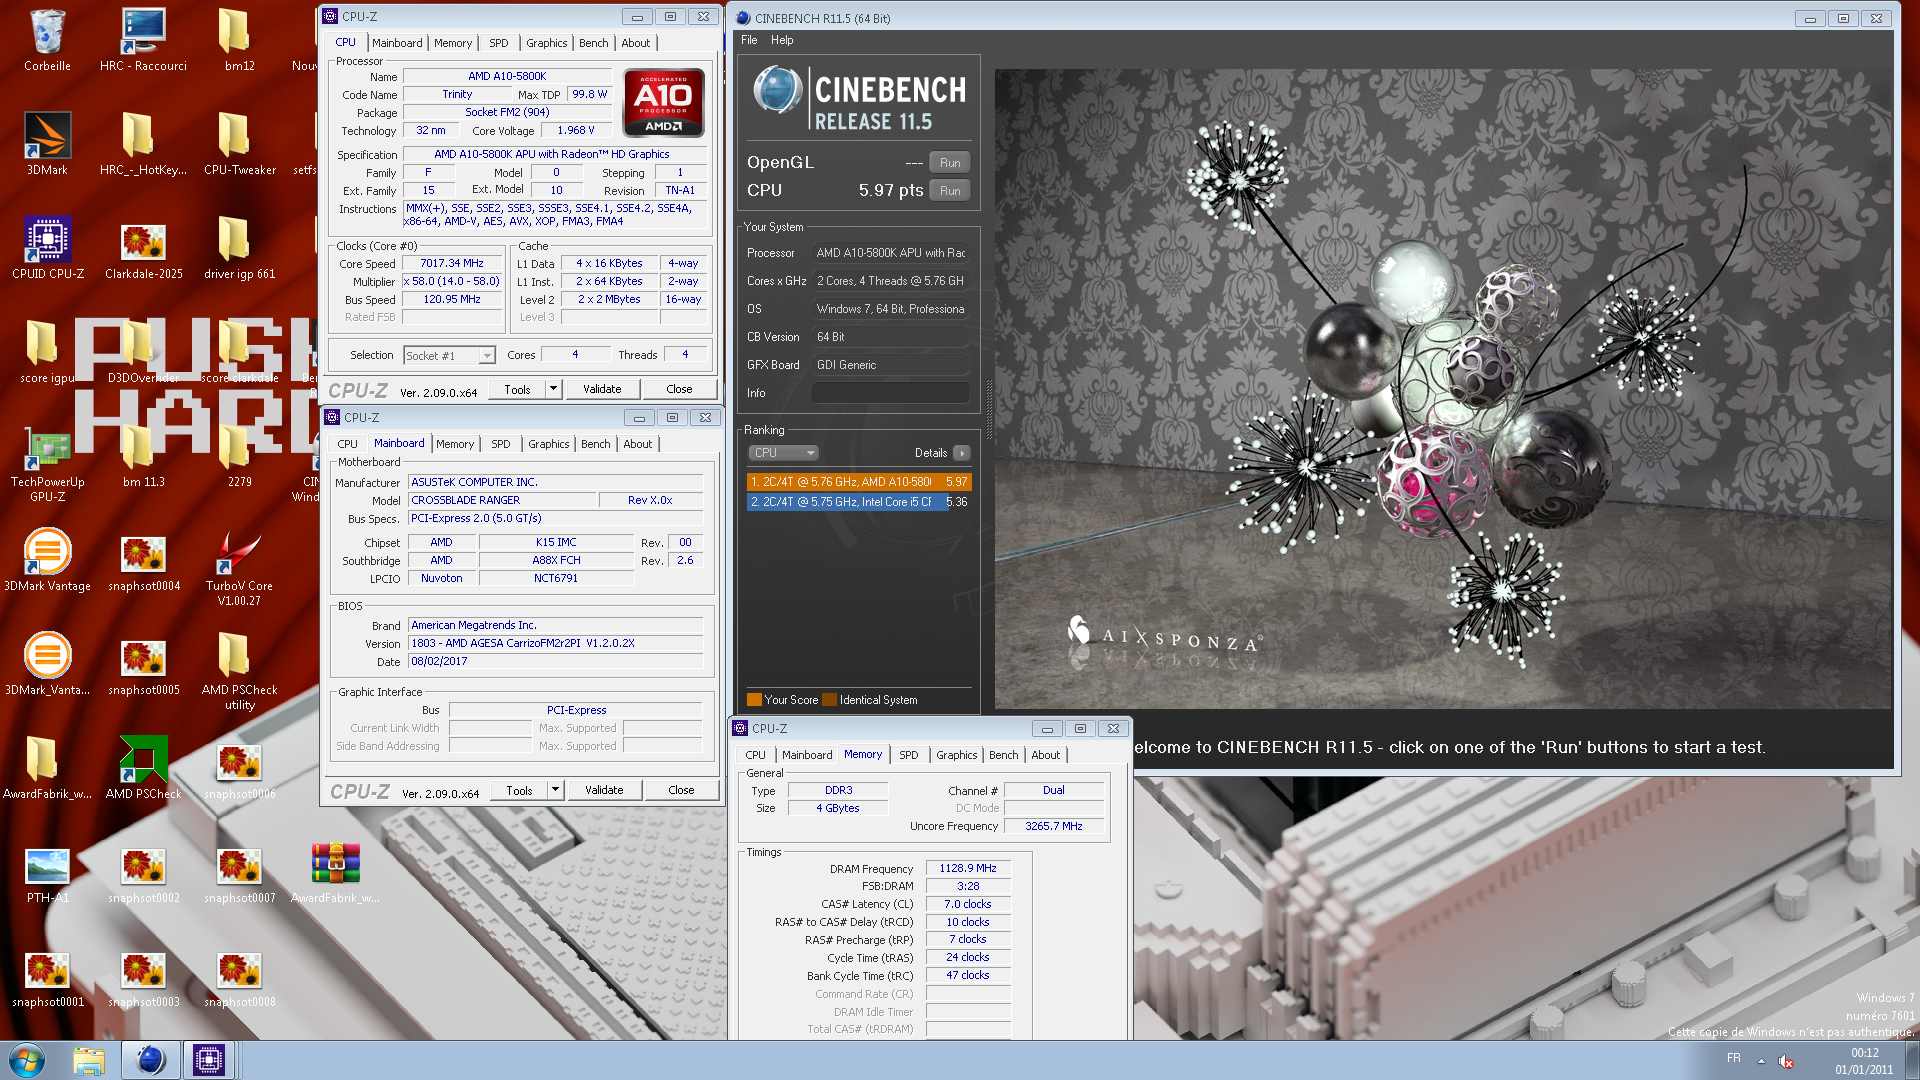Launch TurboV Core V1.00.27 shortcut
The height and width of the screenshot is (1080, 1920).
pos(239,568)
